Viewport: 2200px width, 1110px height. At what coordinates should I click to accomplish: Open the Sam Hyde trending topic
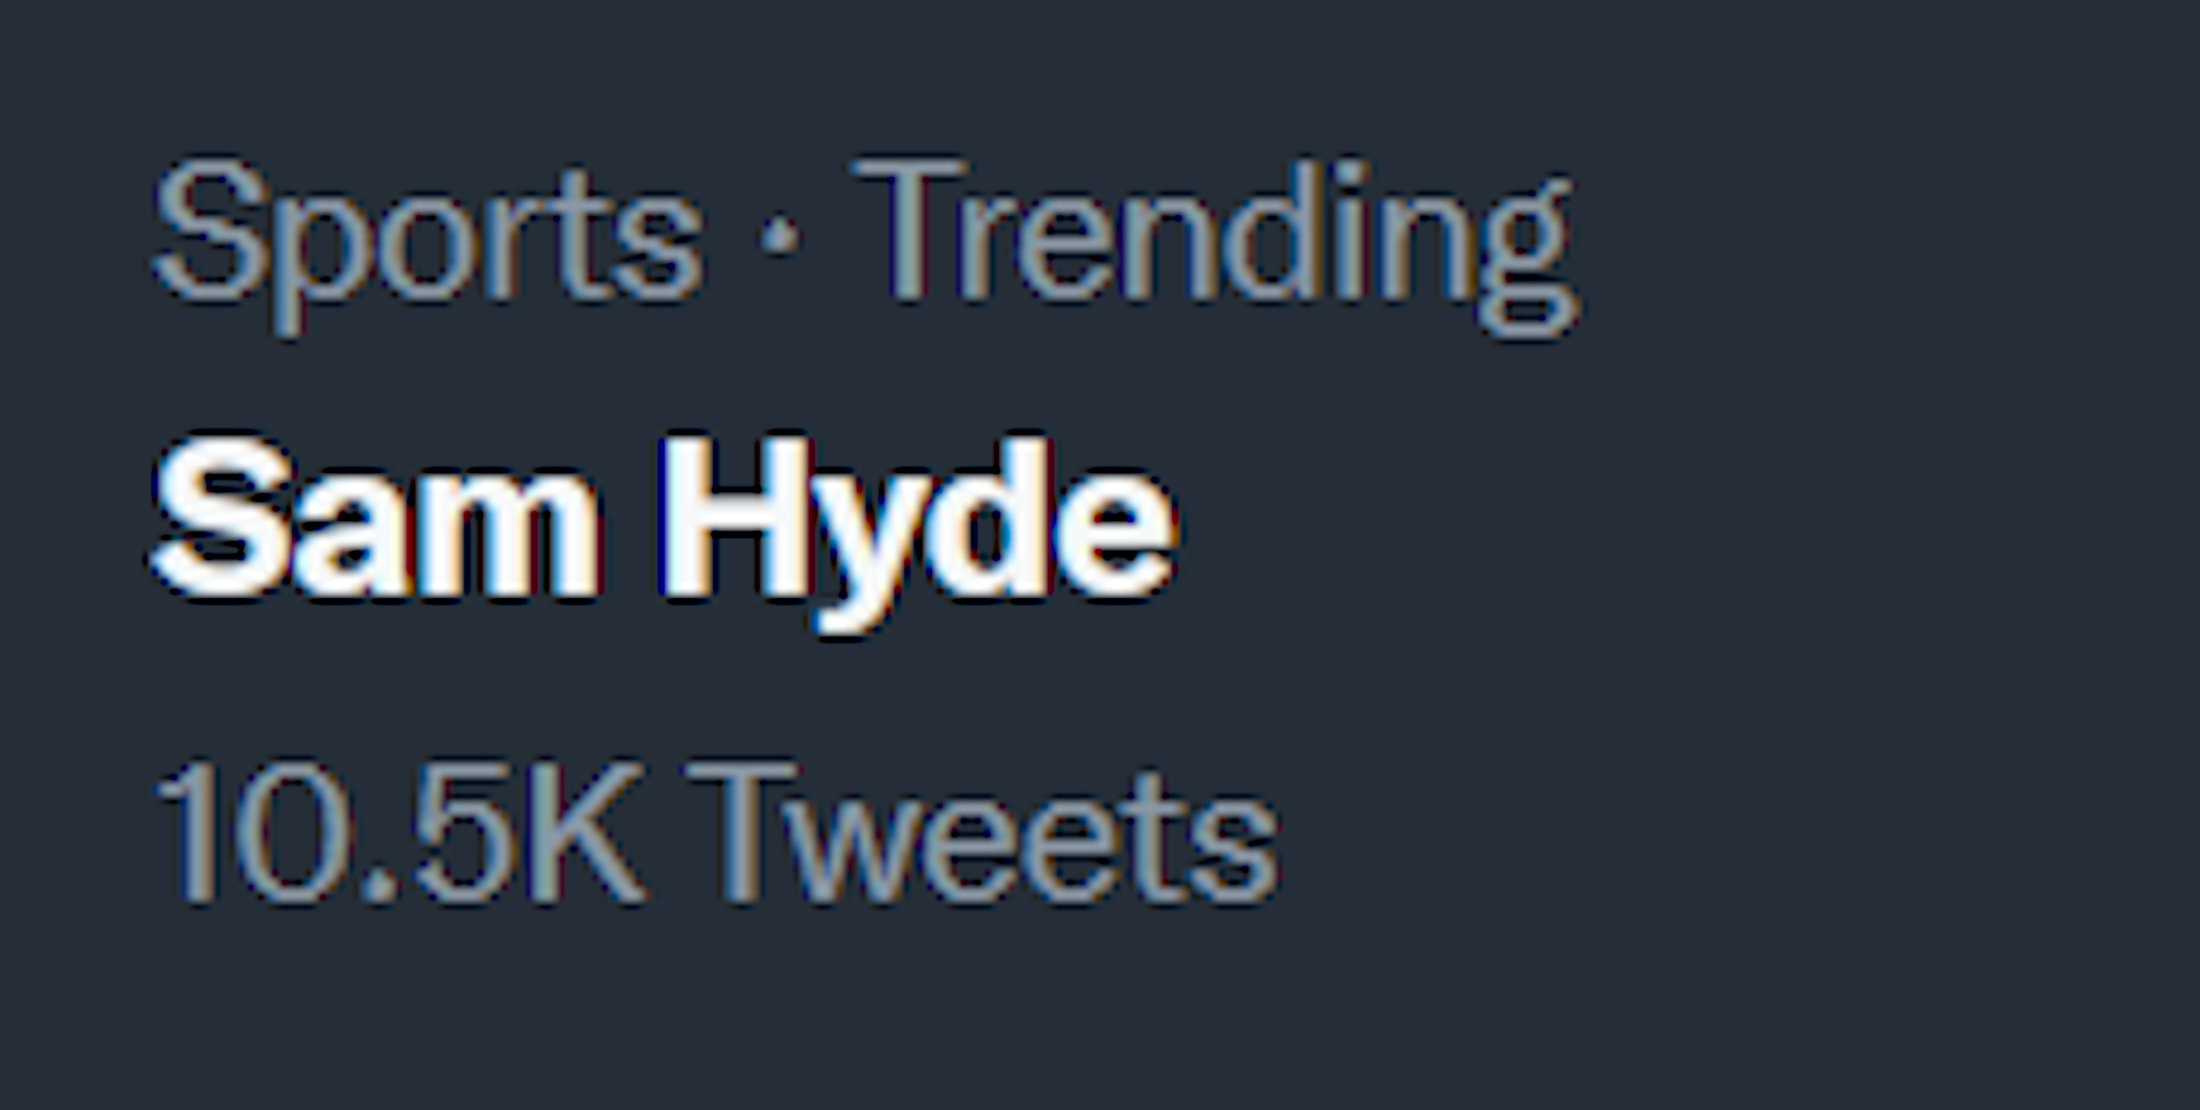(663, 523)
